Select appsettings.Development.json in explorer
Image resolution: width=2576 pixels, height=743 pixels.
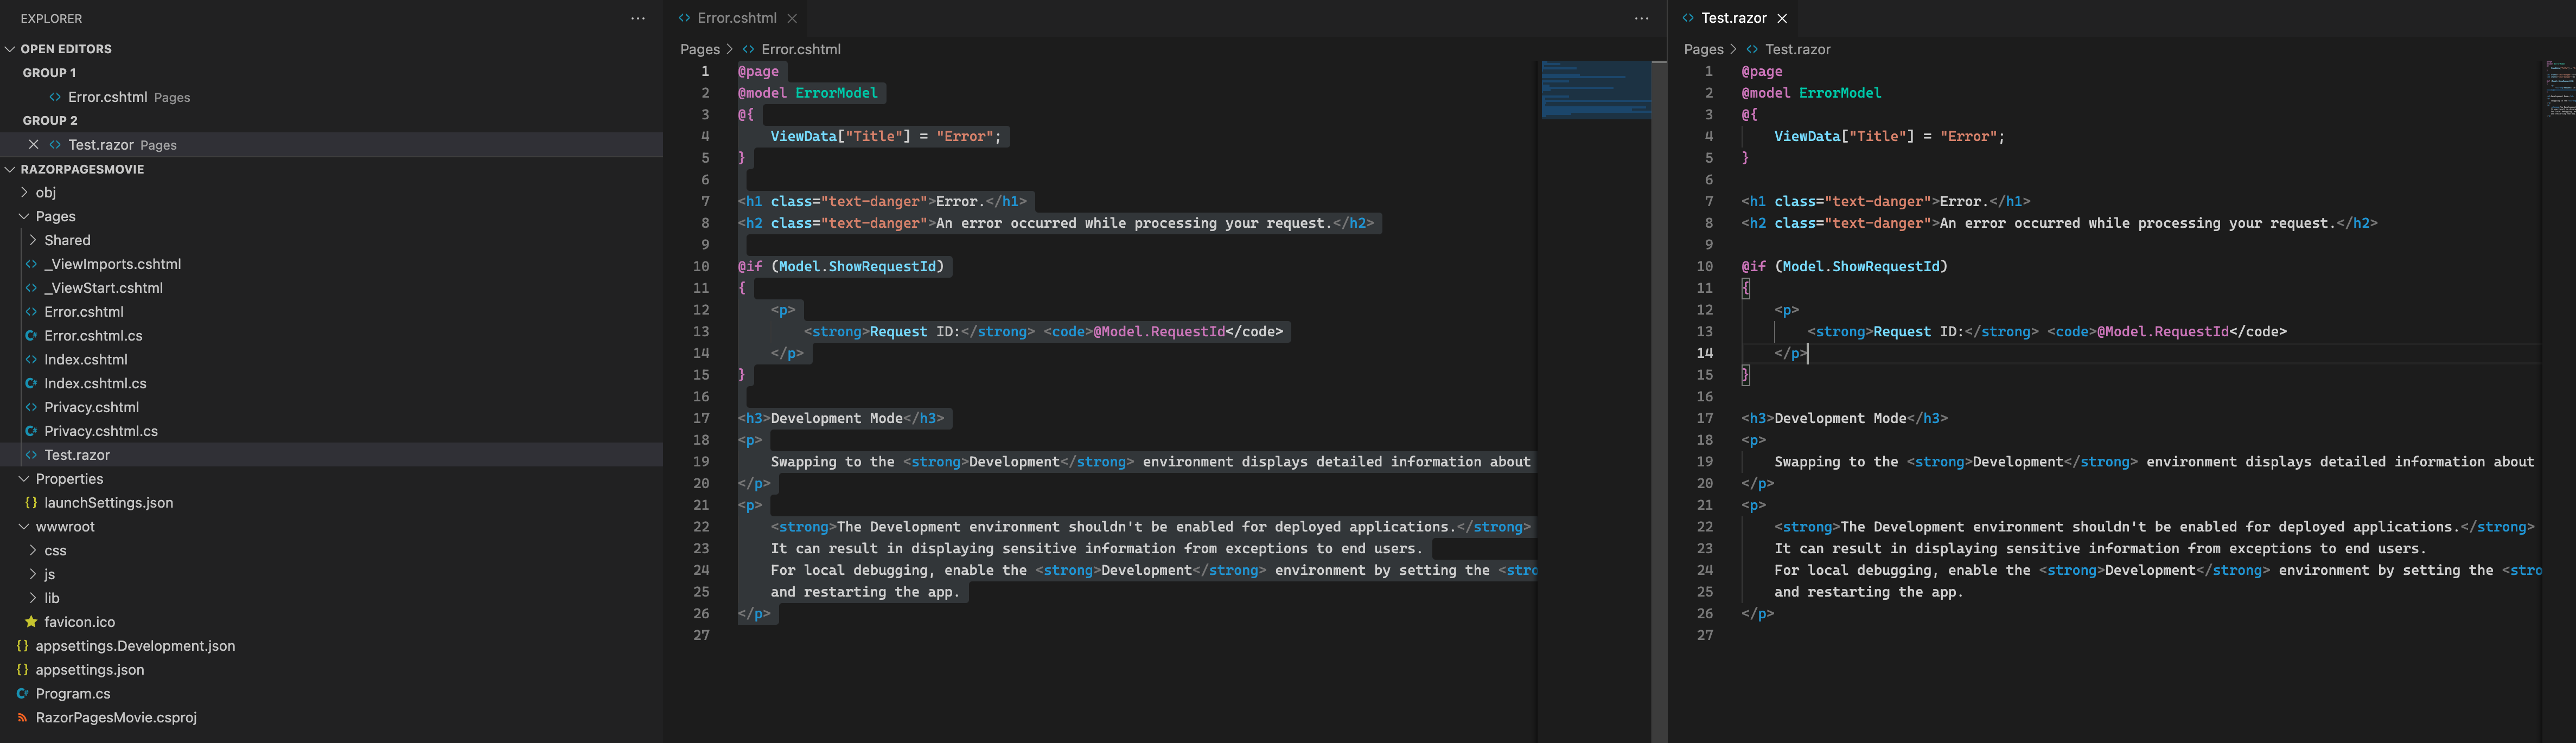[135, 645]
